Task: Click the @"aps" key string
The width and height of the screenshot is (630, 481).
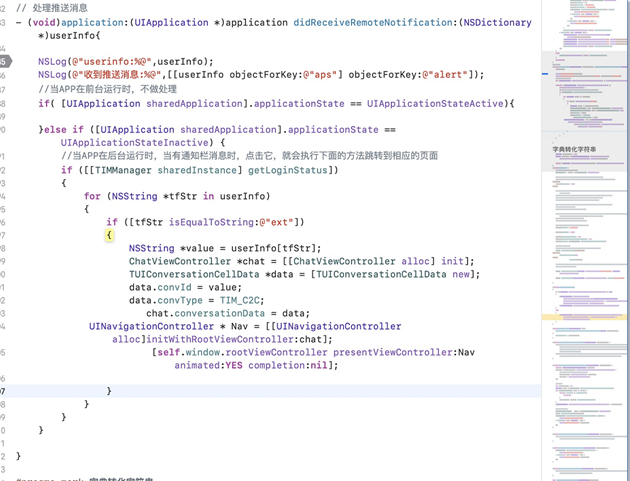Action: 320,75
